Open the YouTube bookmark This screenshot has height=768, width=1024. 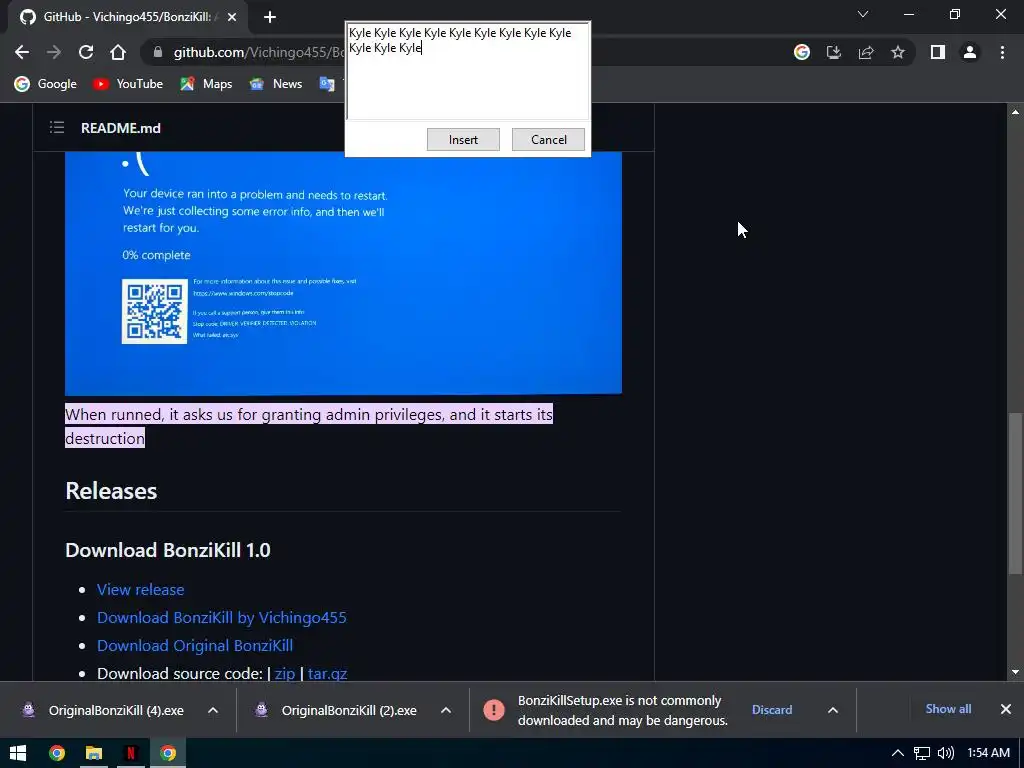coord(128,84)
